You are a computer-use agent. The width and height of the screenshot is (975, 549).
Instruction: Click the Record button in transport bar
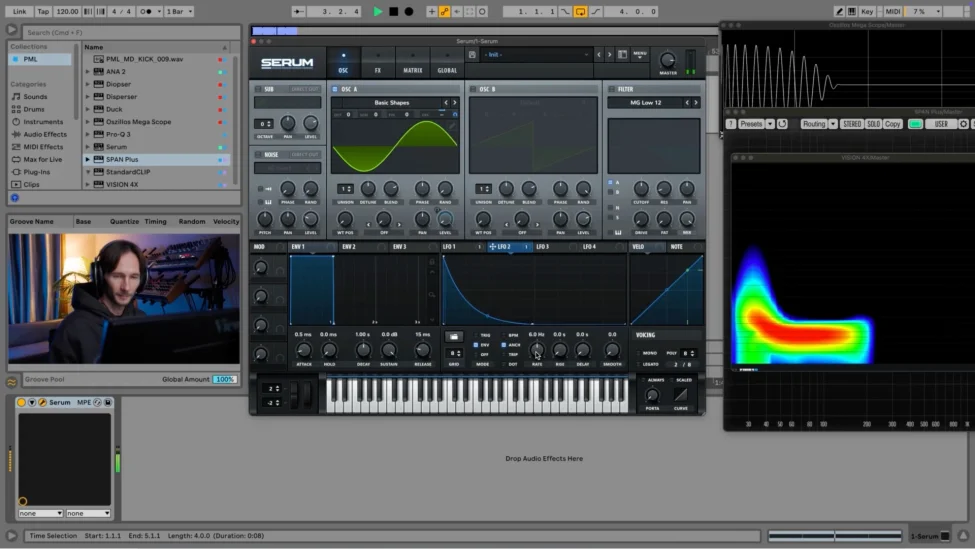pos(408,11)
